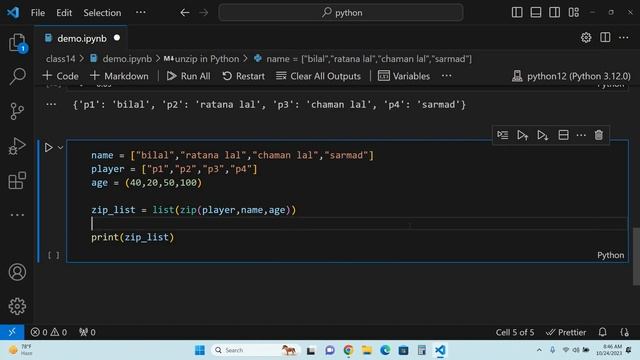Screen dimensions: 640x360
Task: Click Run All in notebook toolbar
Action: 188,76
